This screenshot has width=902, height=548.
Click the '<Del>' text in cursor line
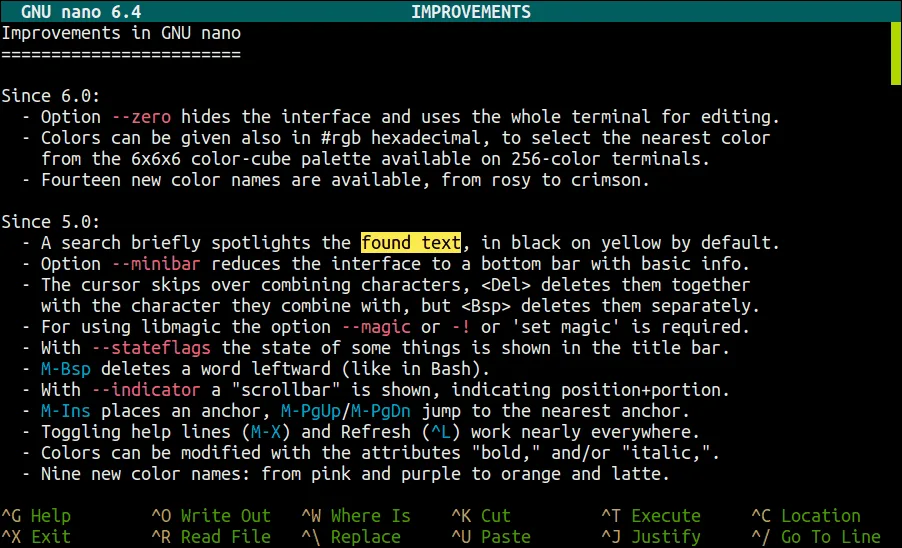coord(506,285)
